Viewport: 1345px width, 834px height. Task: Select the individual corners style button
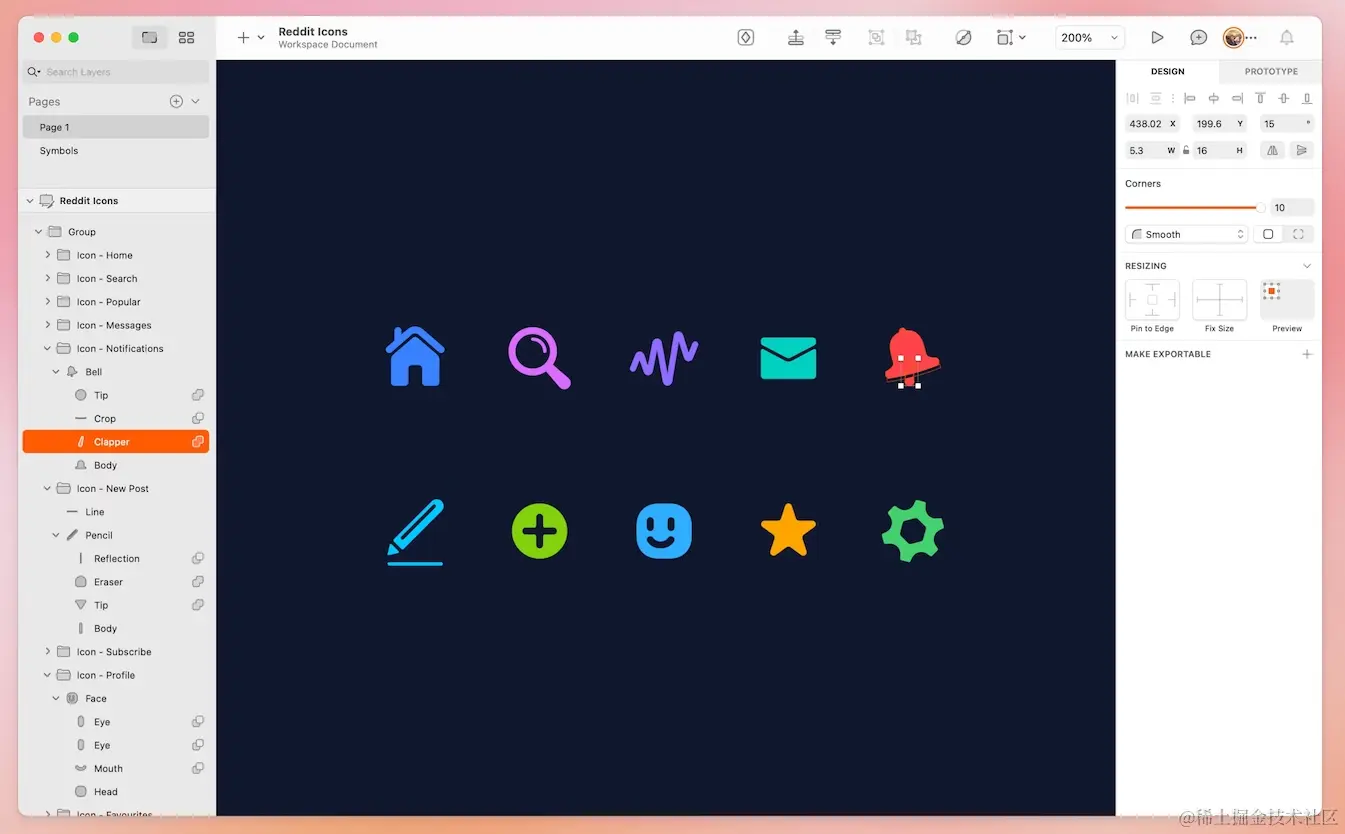click(x=1298, y=234)
